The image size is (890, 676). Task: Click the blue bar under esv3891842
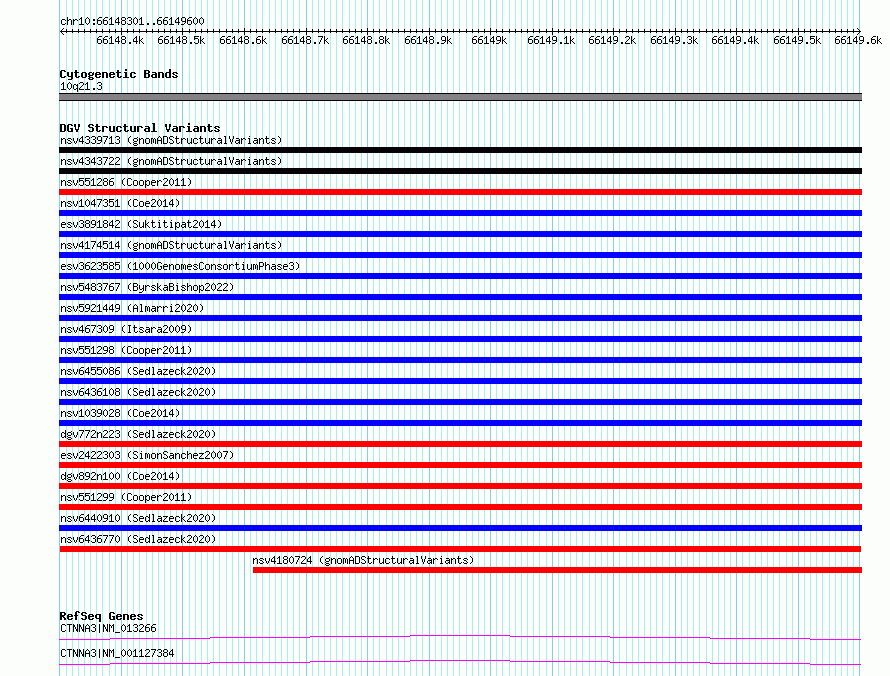tap(460, 234)
